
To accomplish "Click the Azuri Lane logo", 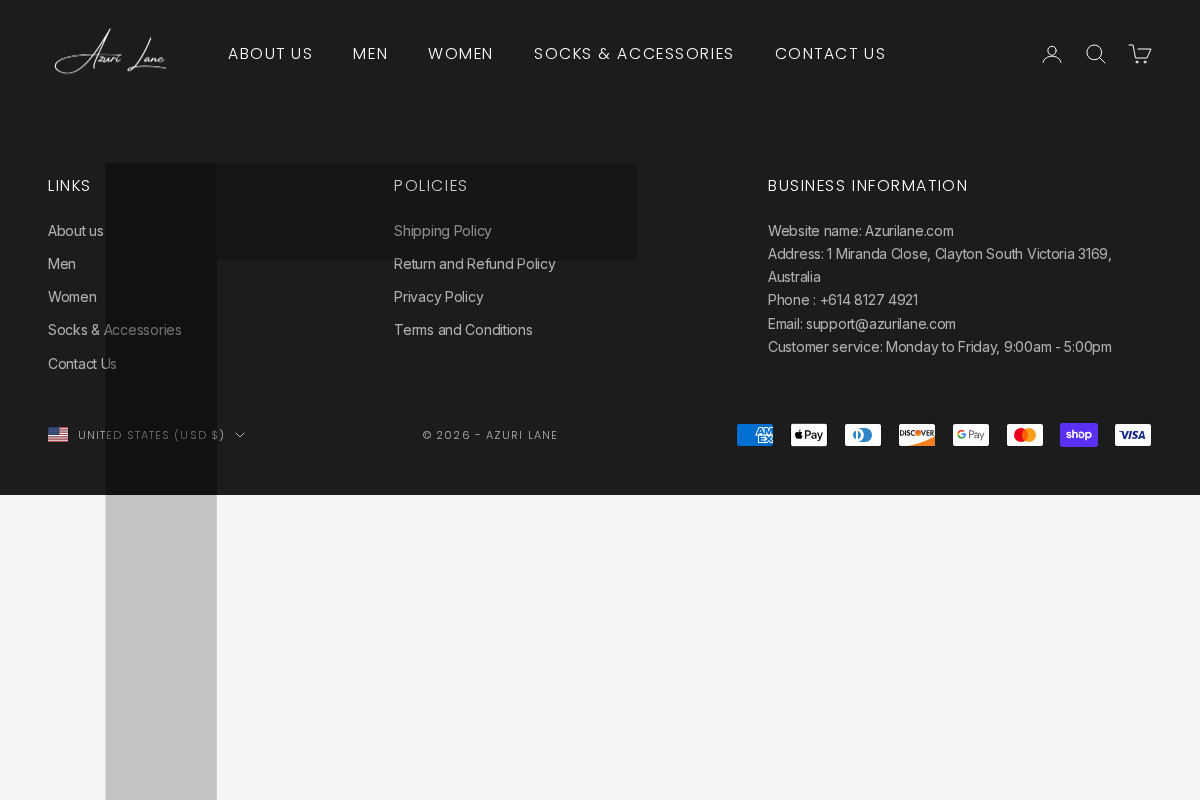I will point(110,51).
